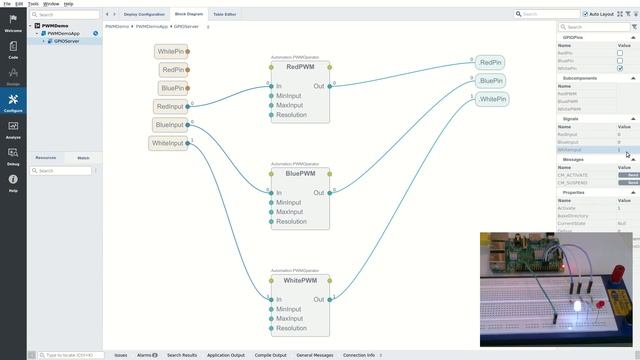Click the GPIOServer component icon in tree
The height and width of the screenshot is (360, 640).
[50, 41]
